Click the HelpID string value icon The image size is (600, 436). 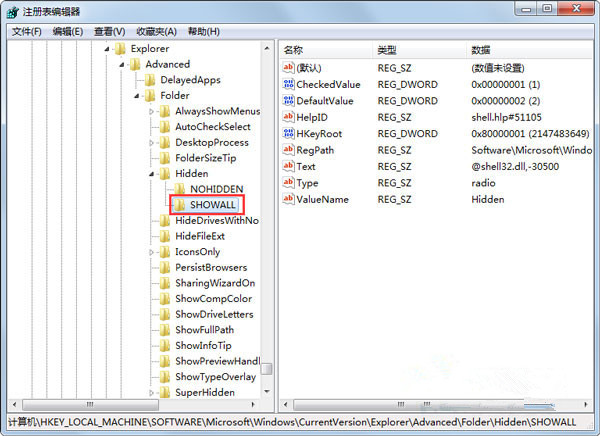288,118
